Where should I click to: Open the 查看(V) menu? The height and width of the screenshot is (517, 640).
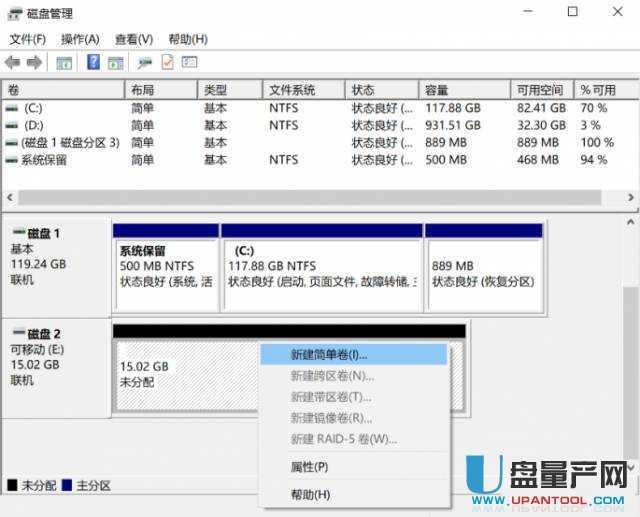coord(133,39)
